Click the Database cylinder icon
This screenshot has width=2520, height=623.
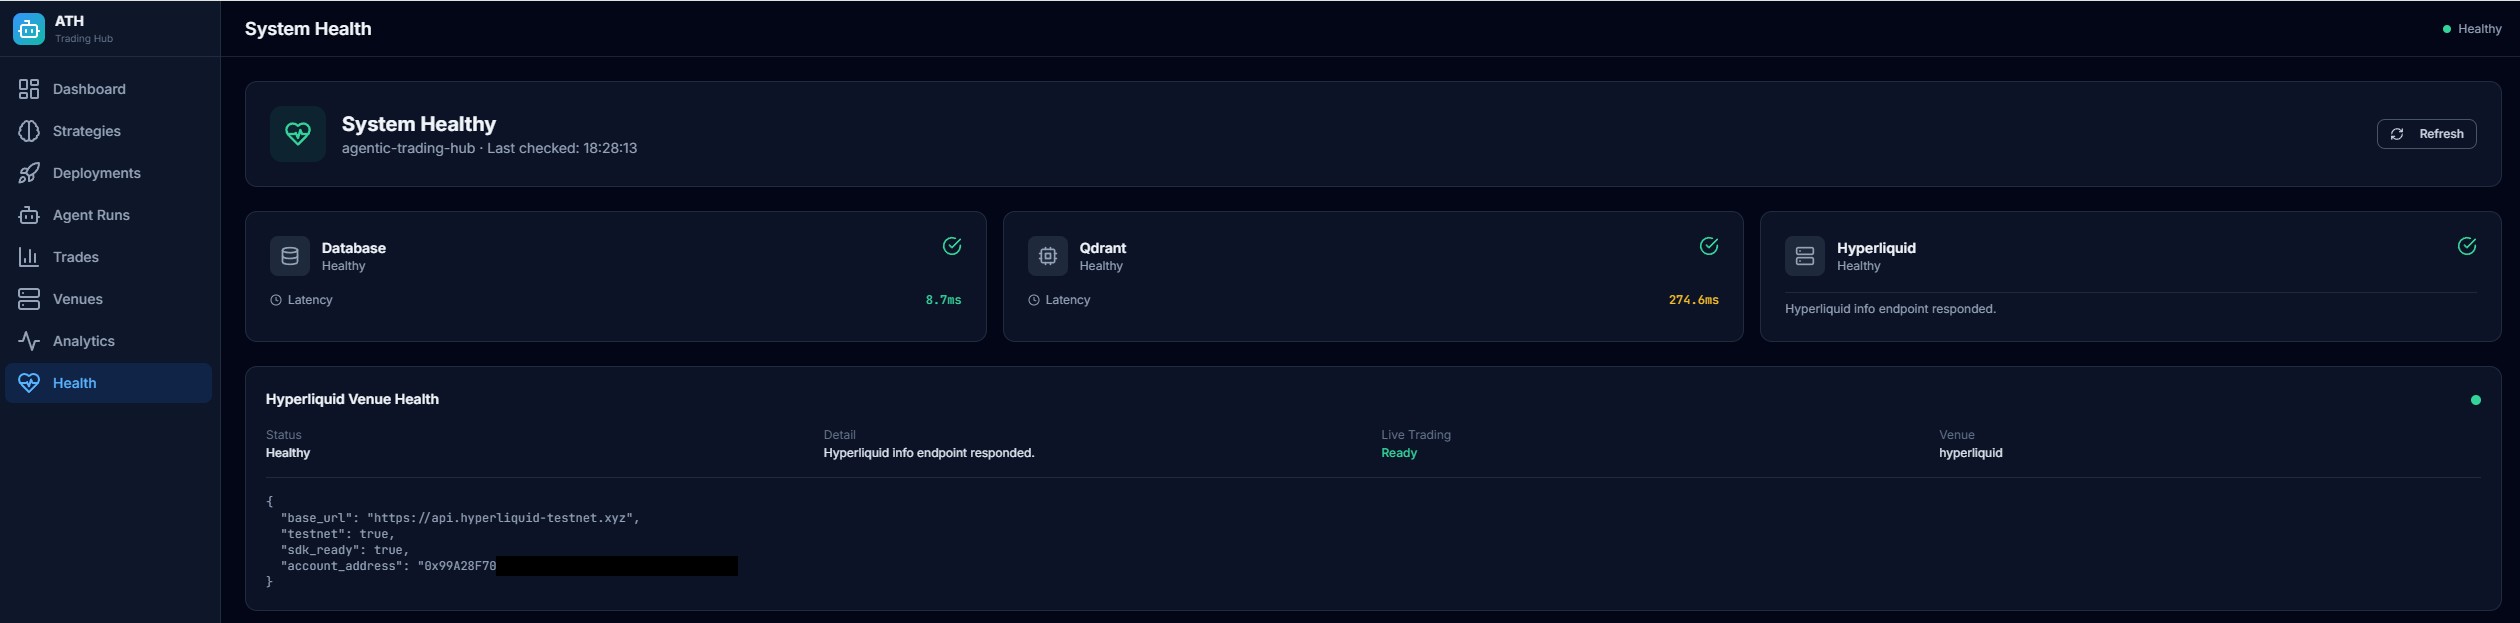290,256
